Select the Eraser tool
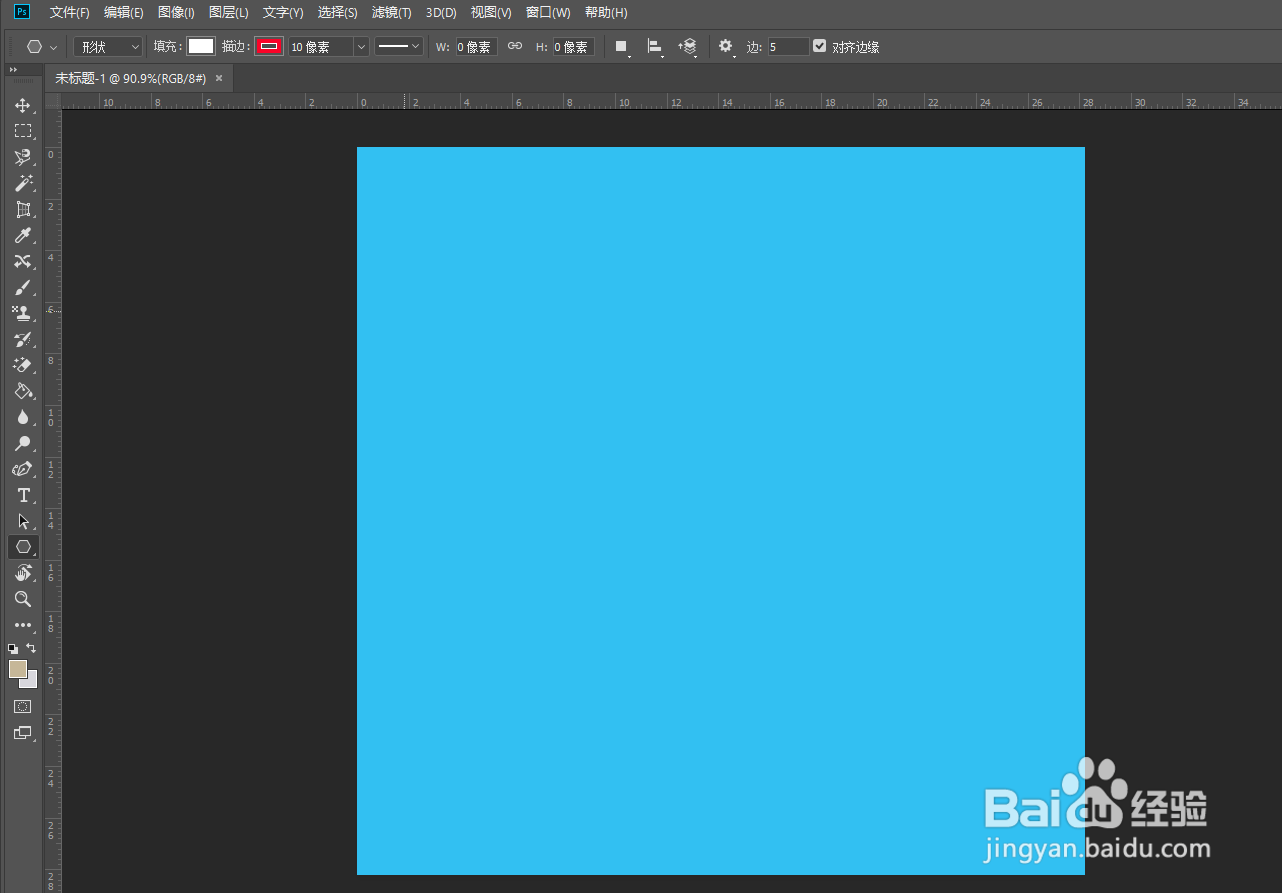Viewport: 1282px width, 893px height. [22, 365]
